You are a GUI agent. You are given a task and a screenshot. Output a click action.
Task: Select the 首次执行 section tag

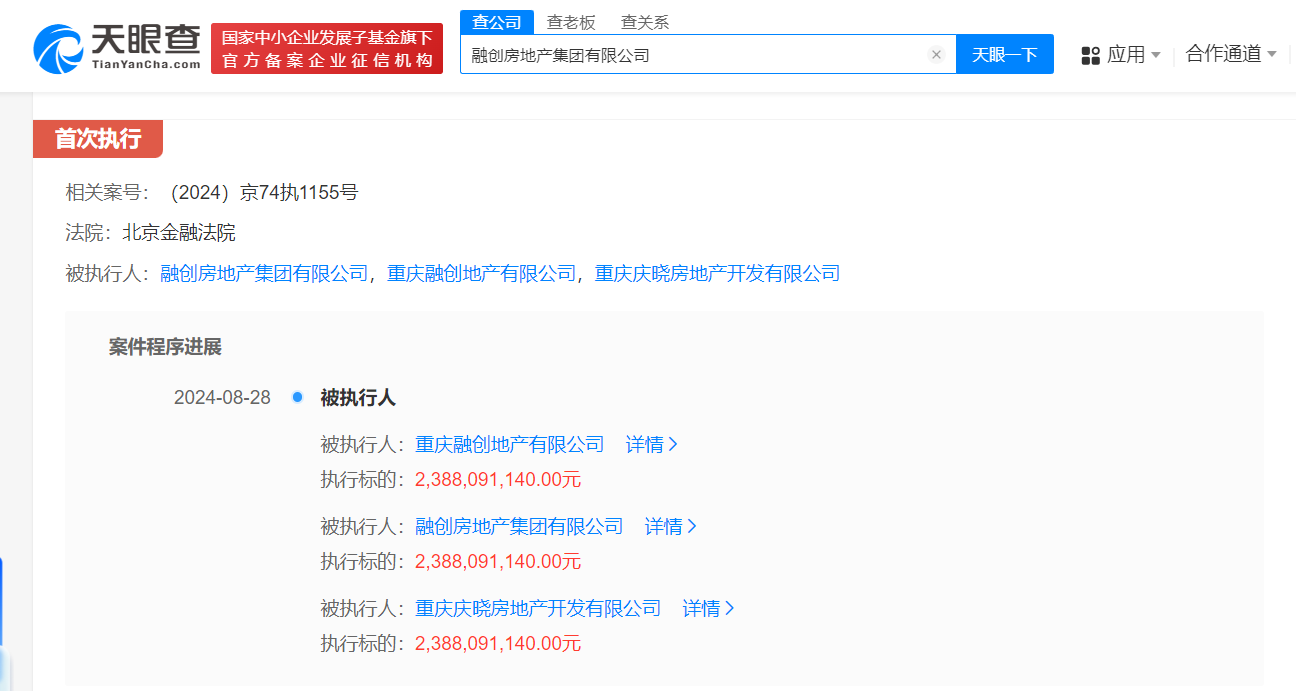98,139
